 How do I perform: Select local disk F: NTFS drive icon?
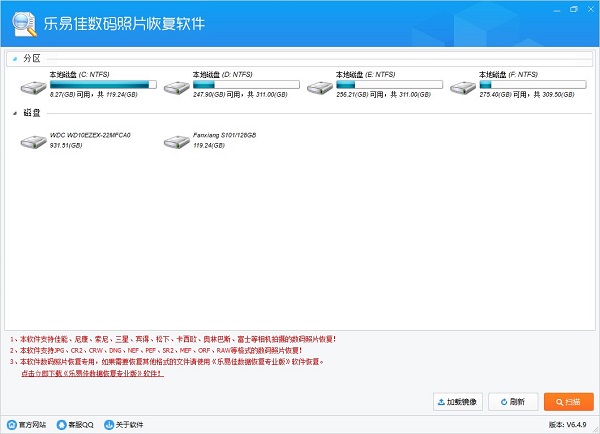(x=463, y=87)
